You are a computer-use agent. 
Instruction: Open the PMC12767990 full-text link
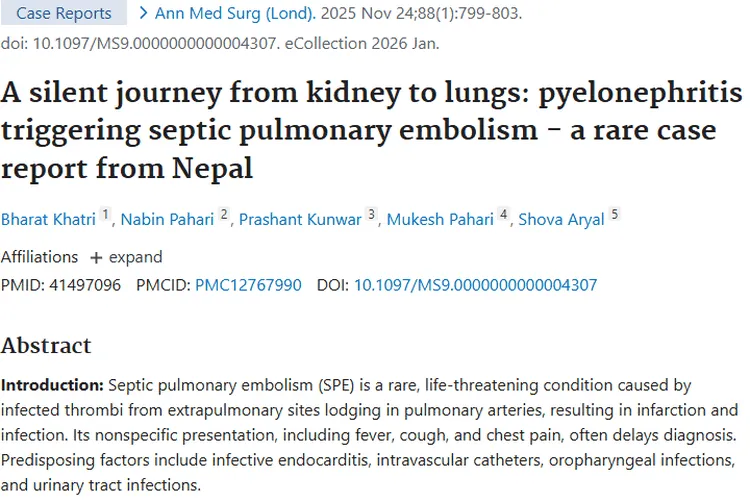point(248,285)
